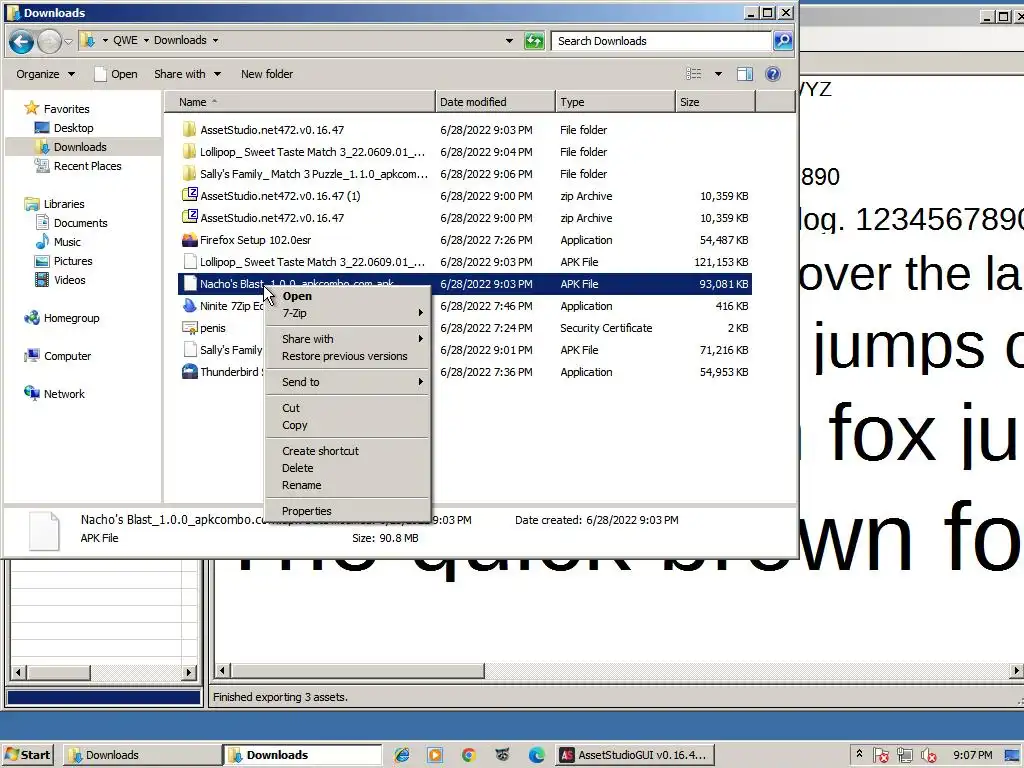Image resolution: width=1024 pixels, height=768 pixels.
Task: Open the blue Help question mark icon
Action: 773,74
